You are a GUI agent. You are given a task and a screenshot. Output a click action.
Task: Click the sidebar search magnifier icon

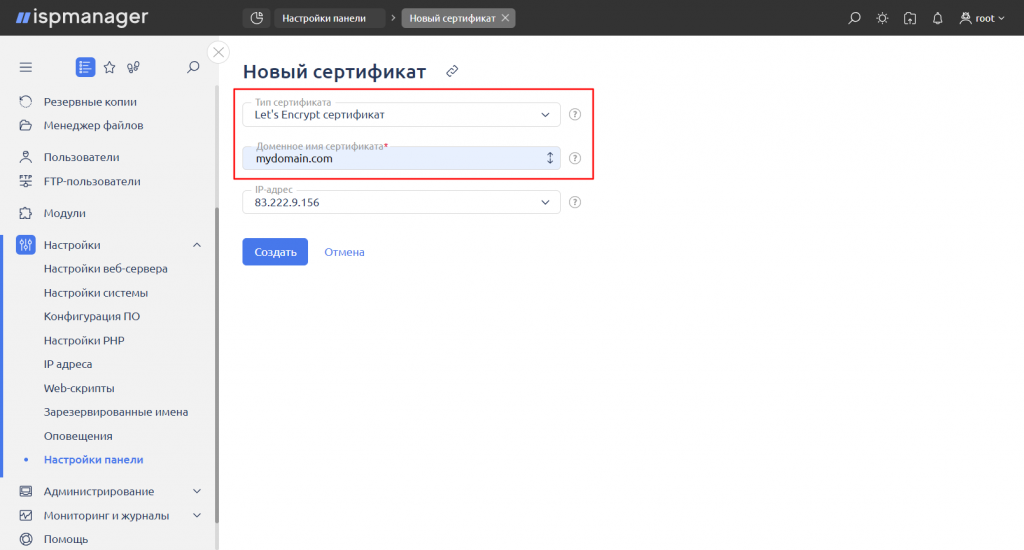pos(193,67)
